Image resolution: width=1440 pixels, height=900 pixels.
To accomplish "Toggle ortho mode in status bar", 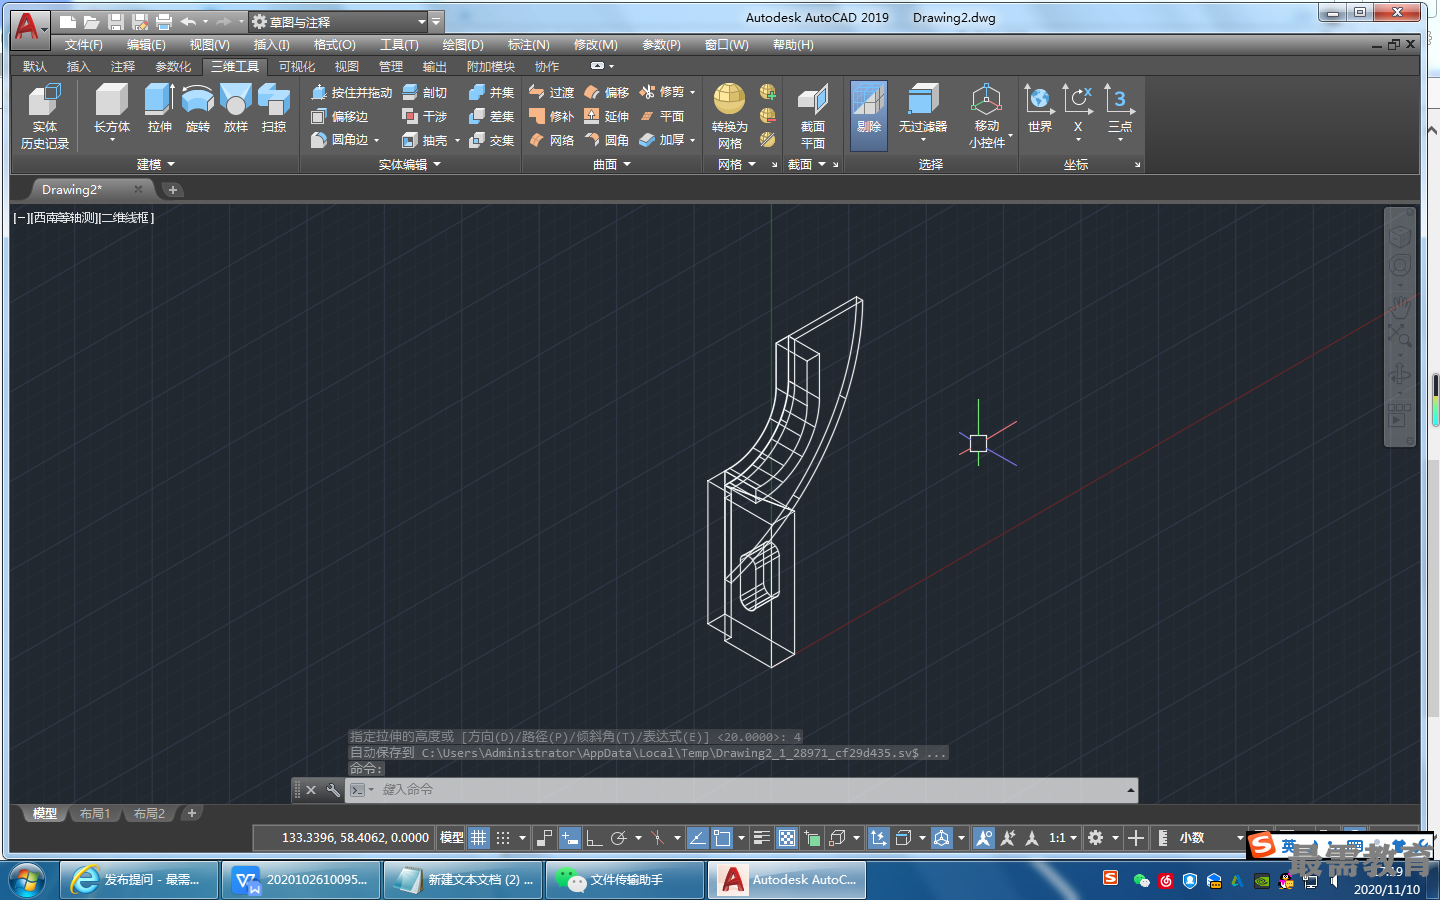I will pyautogui.click(x=594, y=838).
